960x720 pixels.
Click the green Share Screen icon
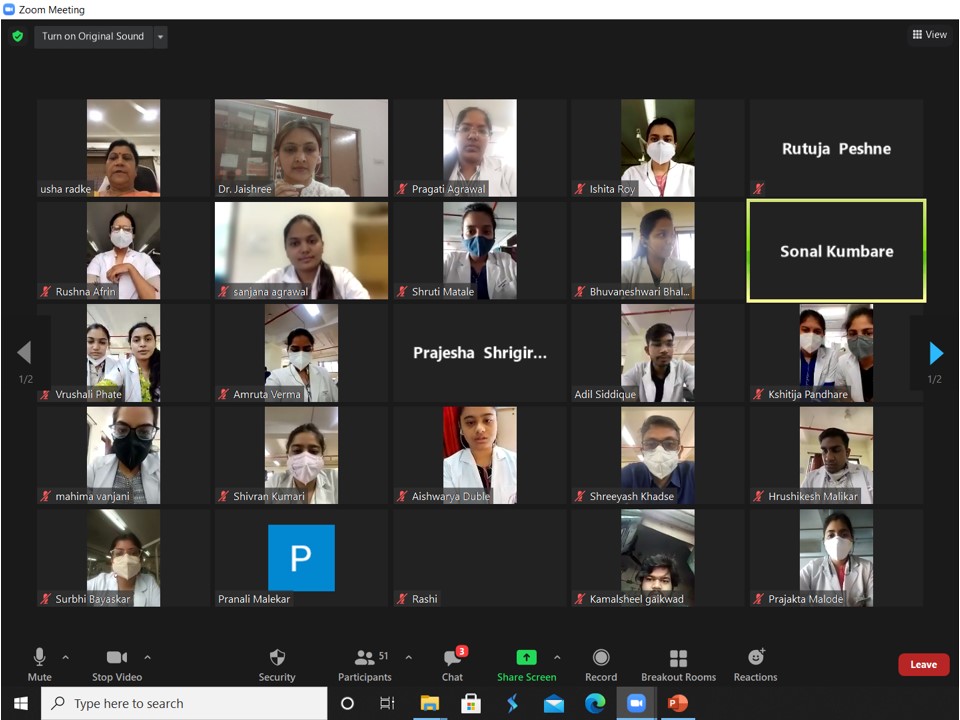(526, 657)
